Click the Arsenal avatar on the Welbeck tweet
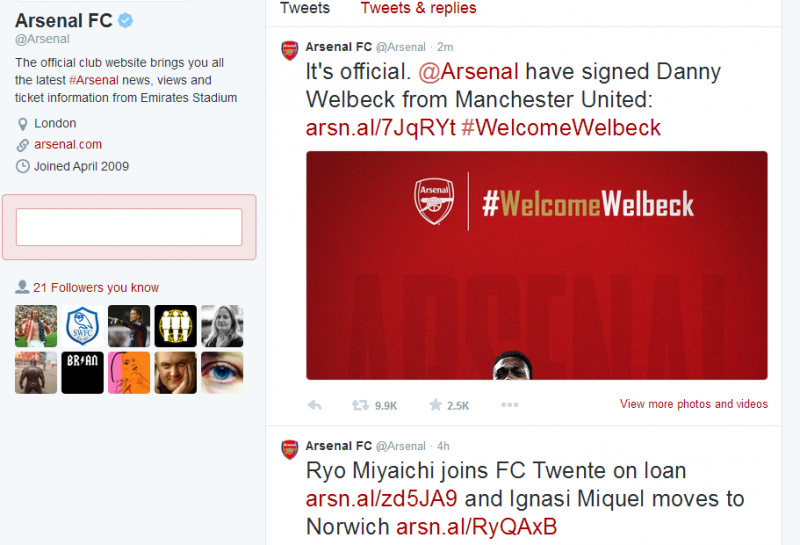 tap(289, 51)
